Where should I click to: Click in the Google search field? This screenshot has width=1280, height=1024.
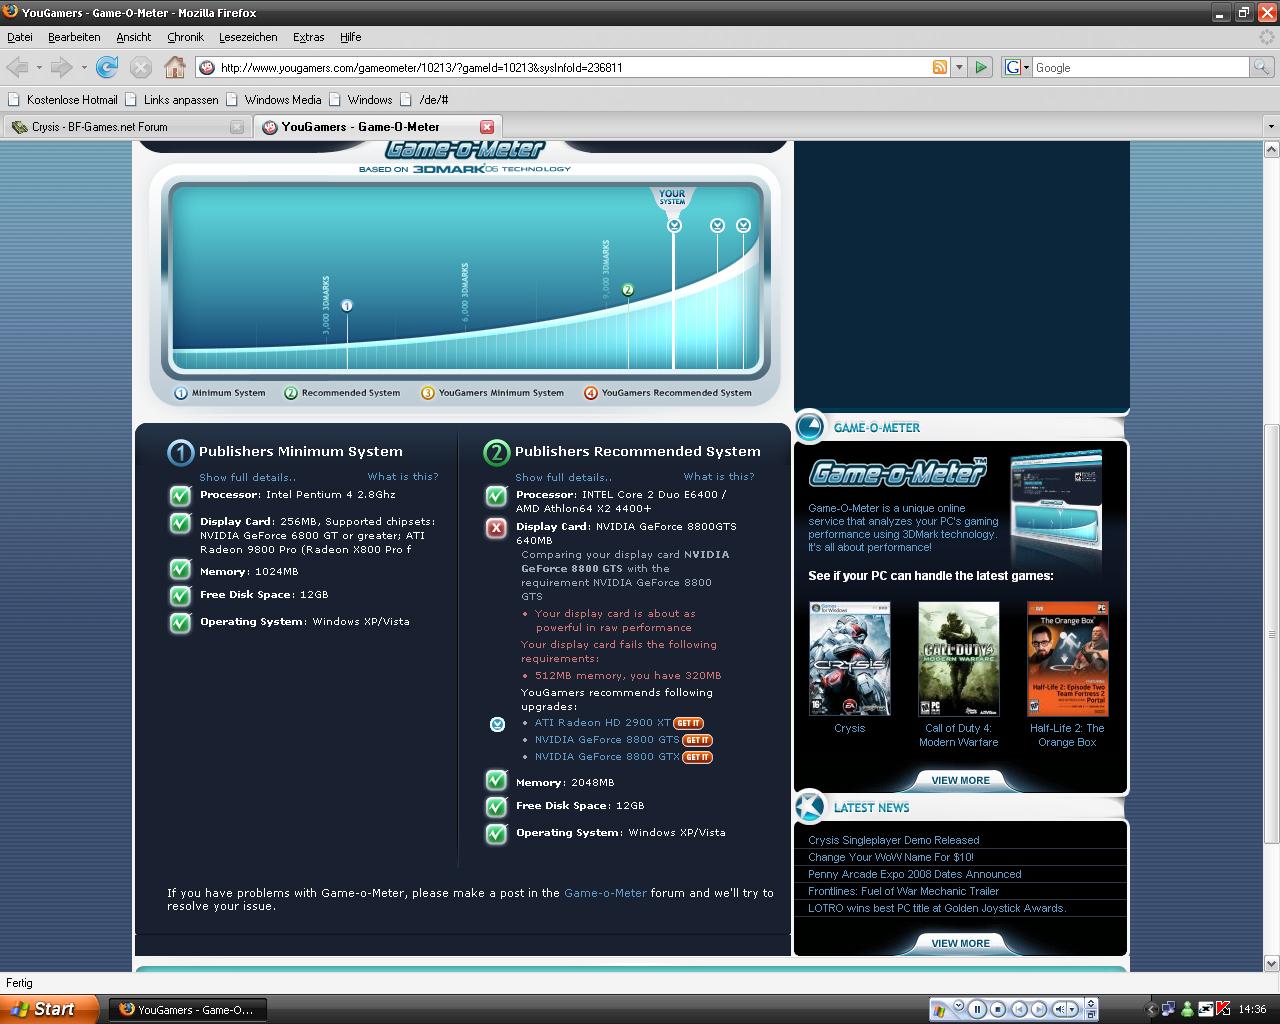(x=1140, y=67)
